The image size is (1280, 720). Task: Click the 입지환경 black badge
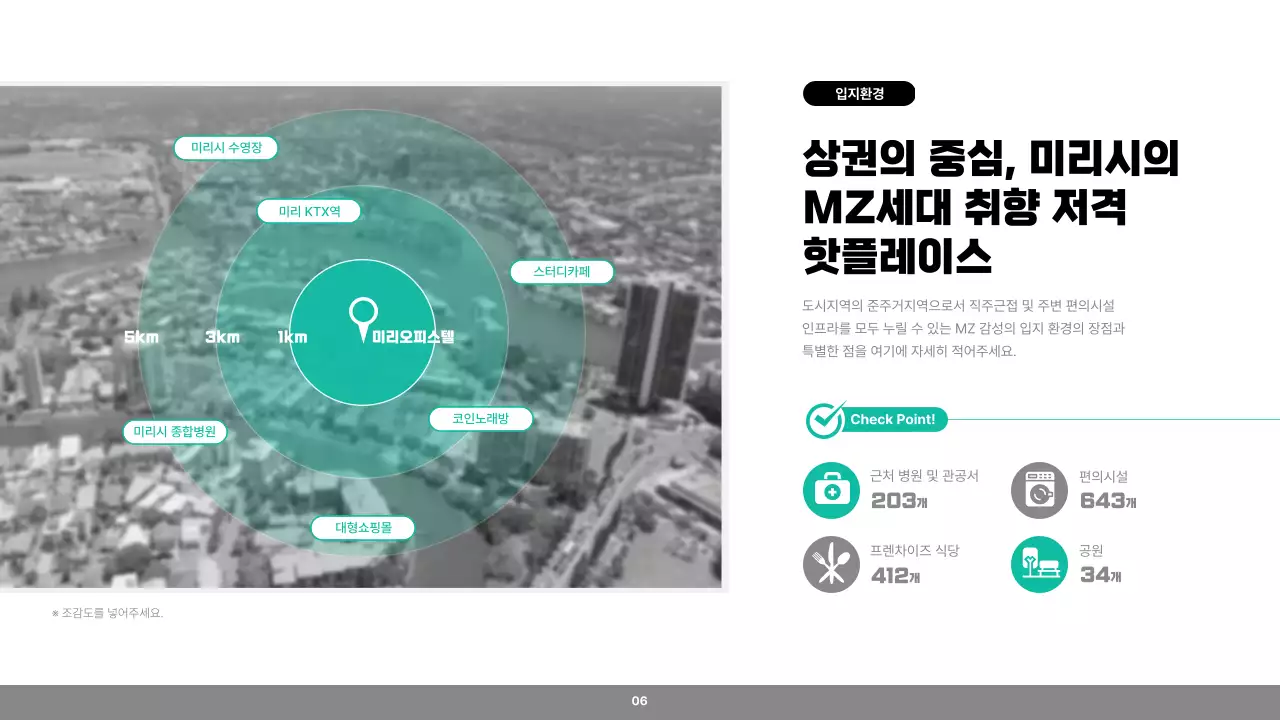pyautogui.click(x=860, y=93)
